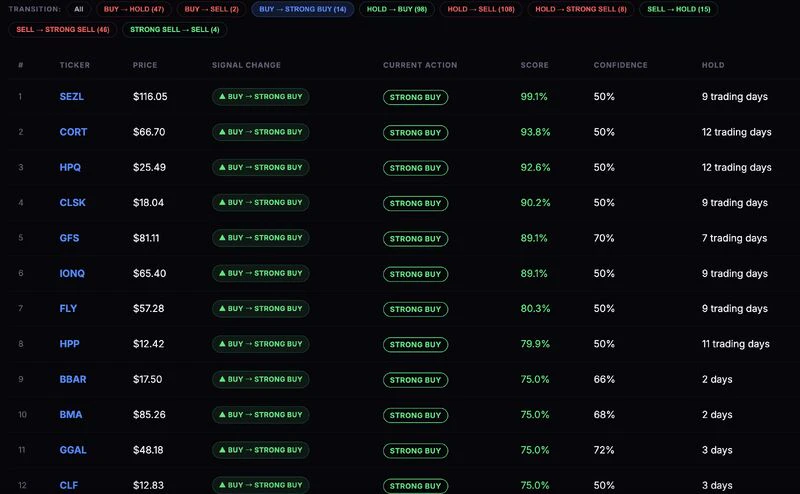The image size is (800, 494).
Task: Click the STRONG BUY action badge for BMA
Action: [x=415, y=415]
